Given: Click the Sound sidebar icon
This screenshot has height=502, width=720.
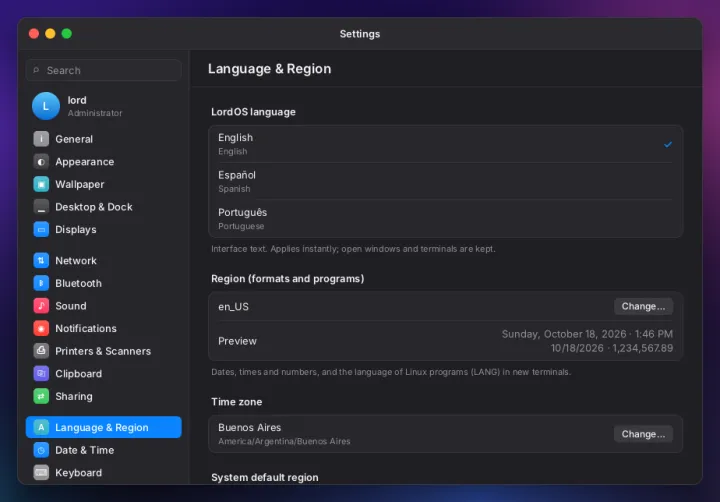Looking at the screenshot, I should coord(41,305).
